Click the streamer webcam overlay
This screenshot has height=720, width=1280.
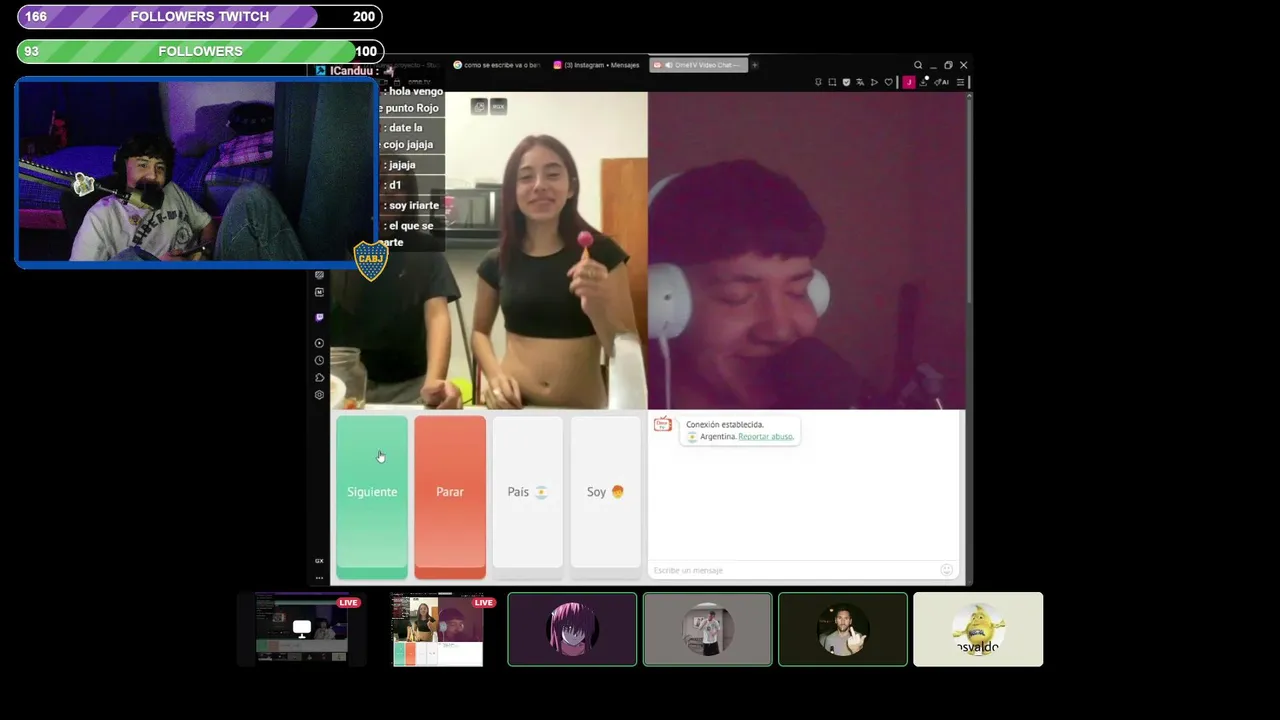click(x=195, y=172)
